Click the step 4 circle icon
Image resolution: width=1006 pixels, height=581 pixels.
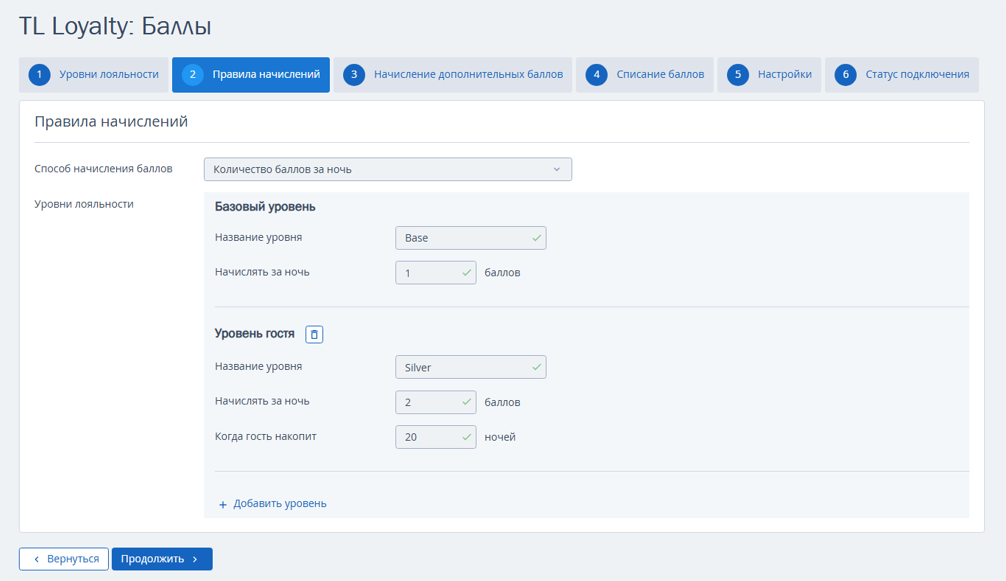pos(596,74)
